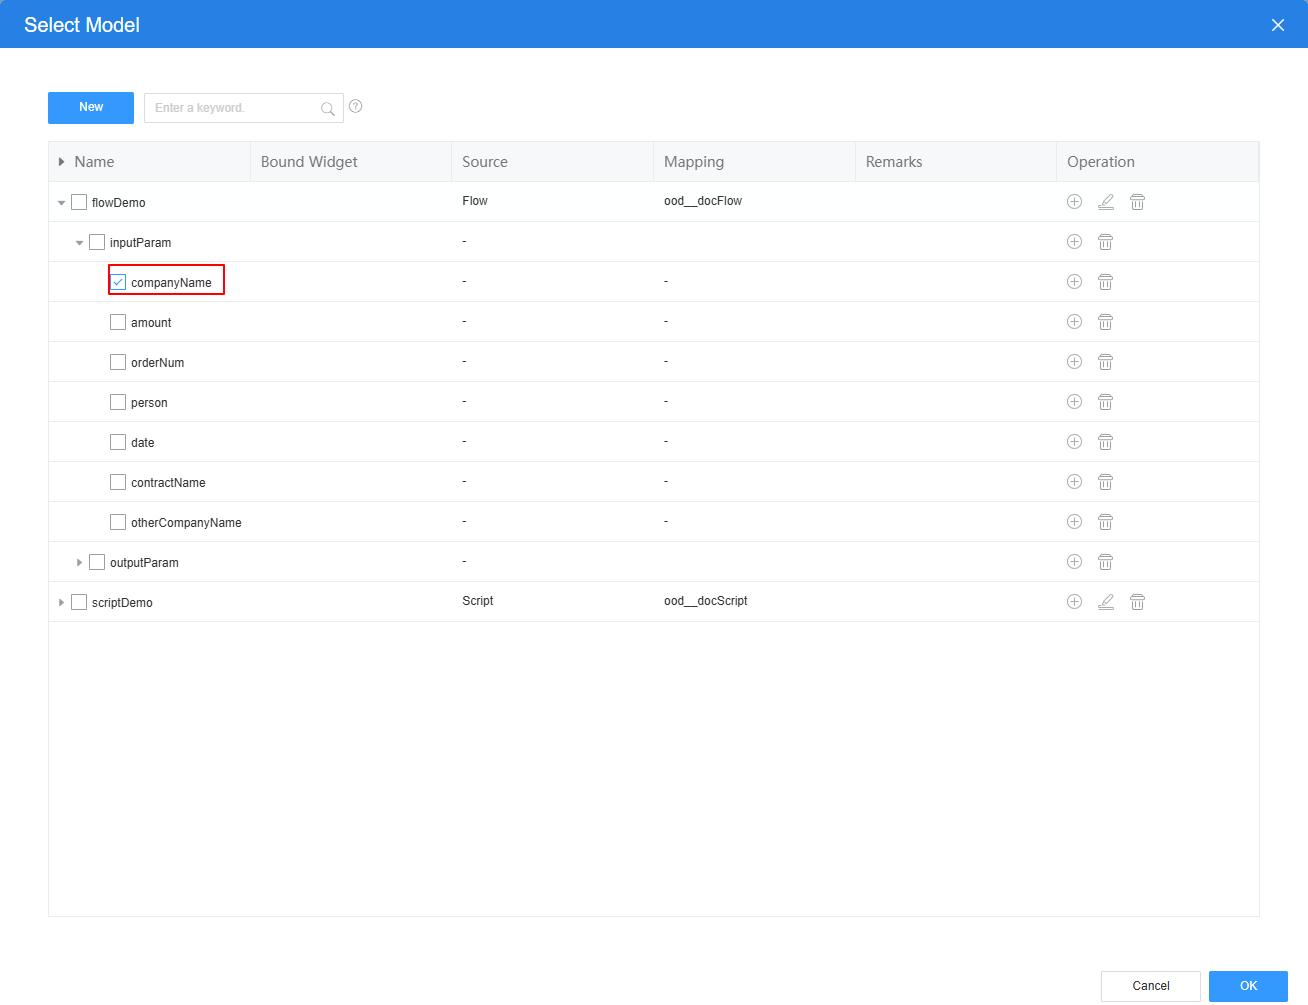Check the otherCompanyName checkbox

pos(118,522)
